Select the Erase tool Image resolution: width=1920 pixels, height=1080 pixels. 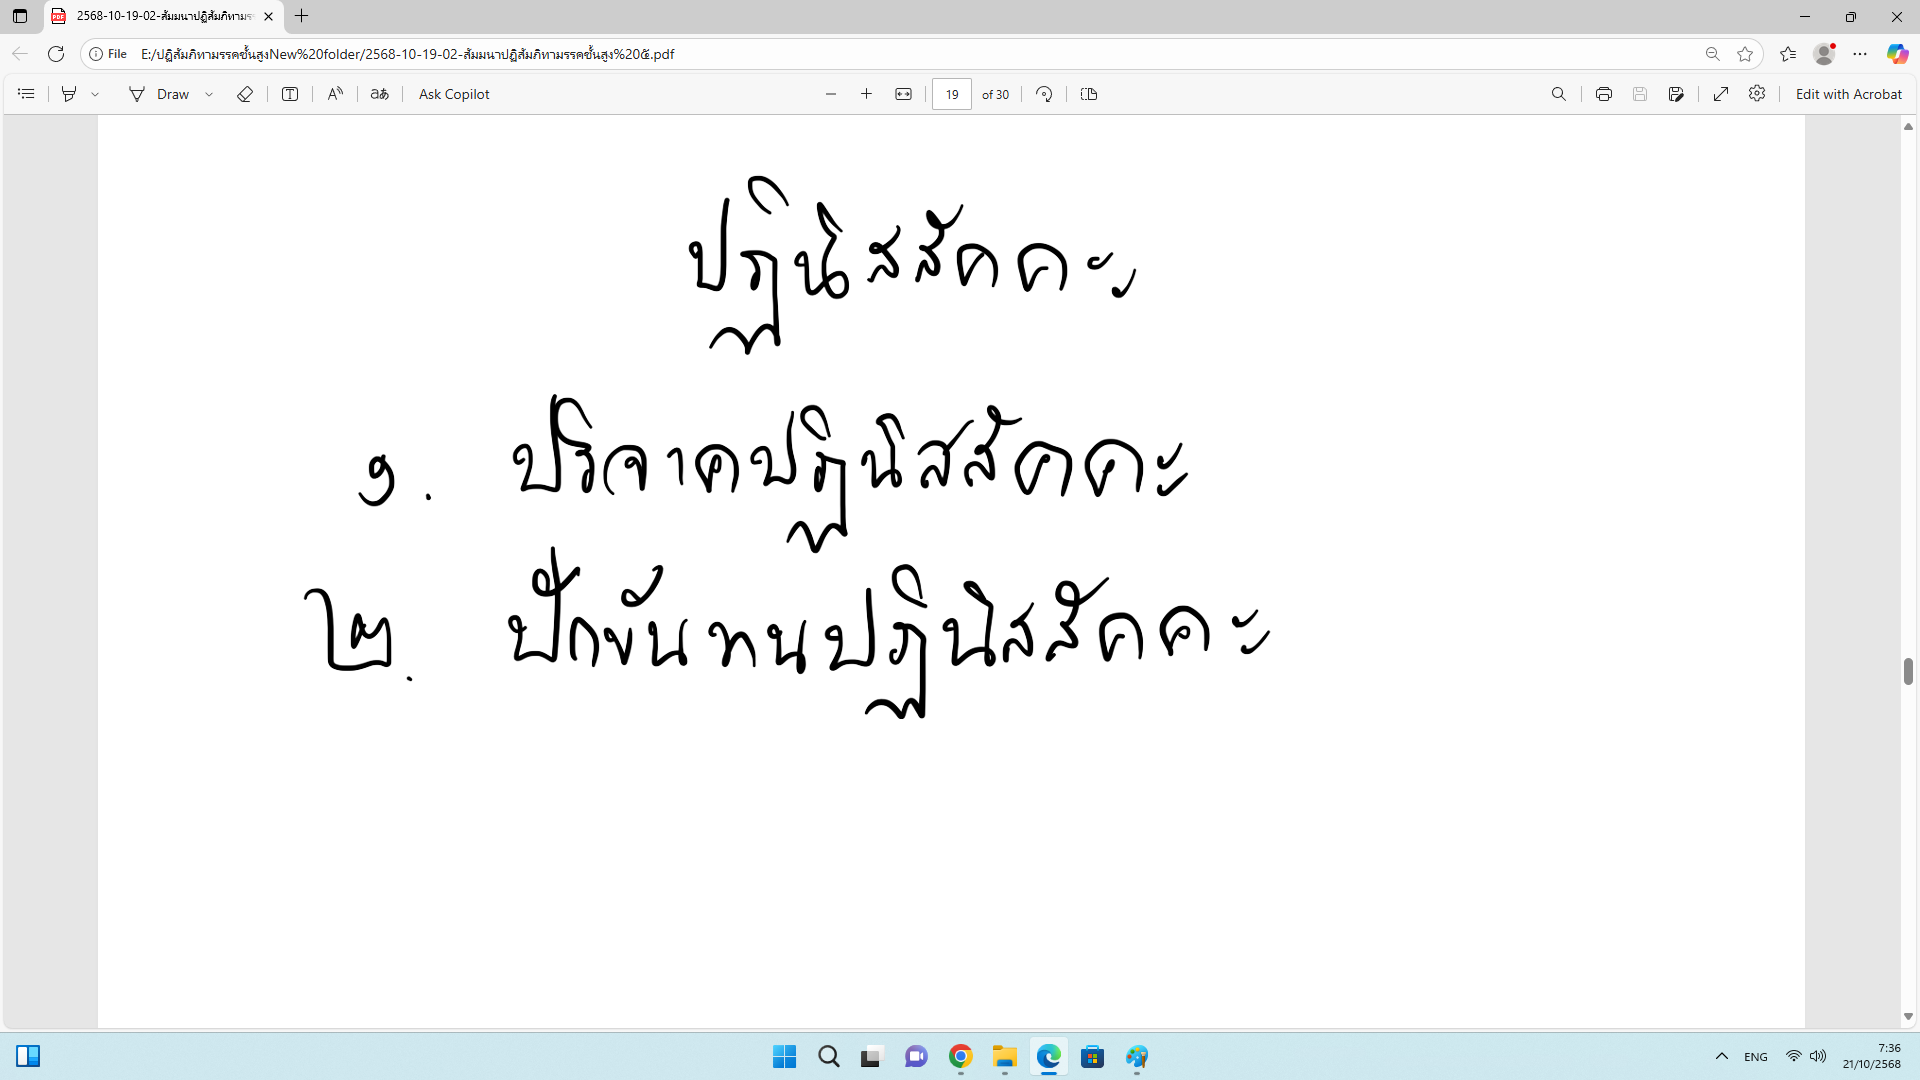pos(245,94)
